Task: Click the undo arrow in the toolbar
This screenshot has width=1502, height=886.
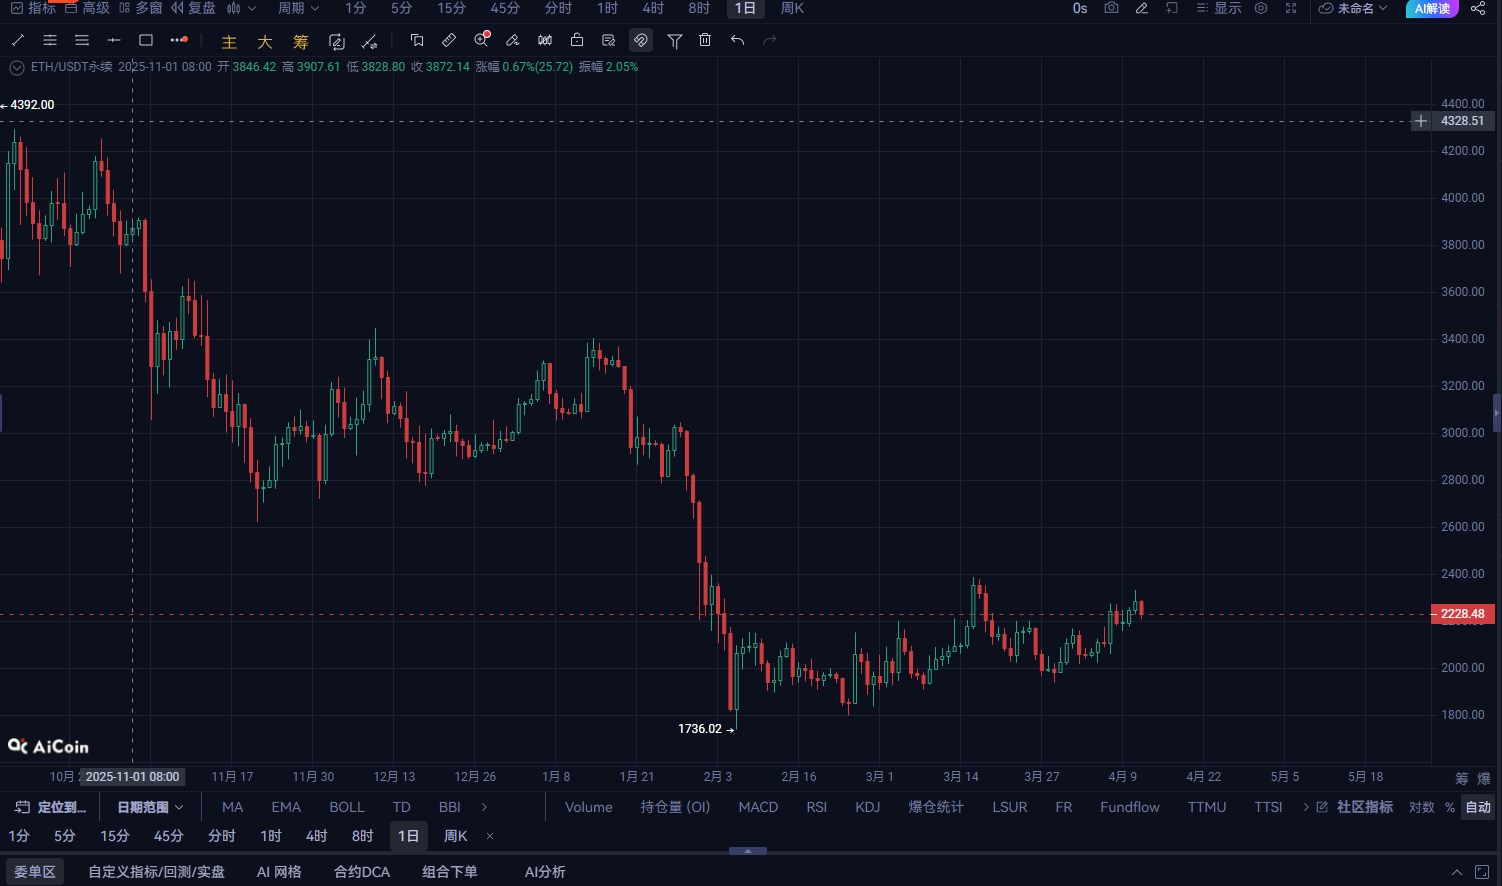Action: [737, 40]
